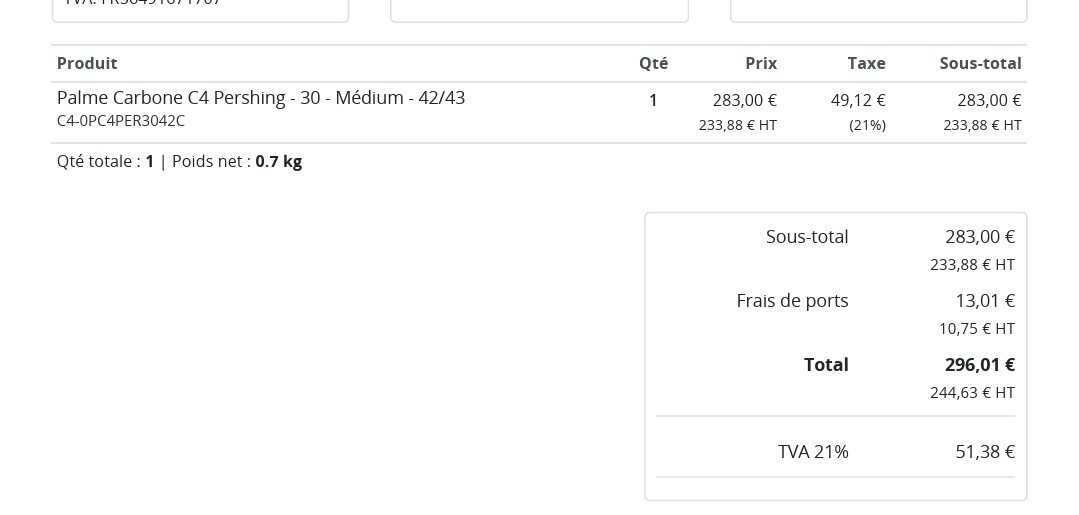Select the VAT amount 51,38 €
The height and width of the screenshot is (515, 1079).
(x=984, y=452)
